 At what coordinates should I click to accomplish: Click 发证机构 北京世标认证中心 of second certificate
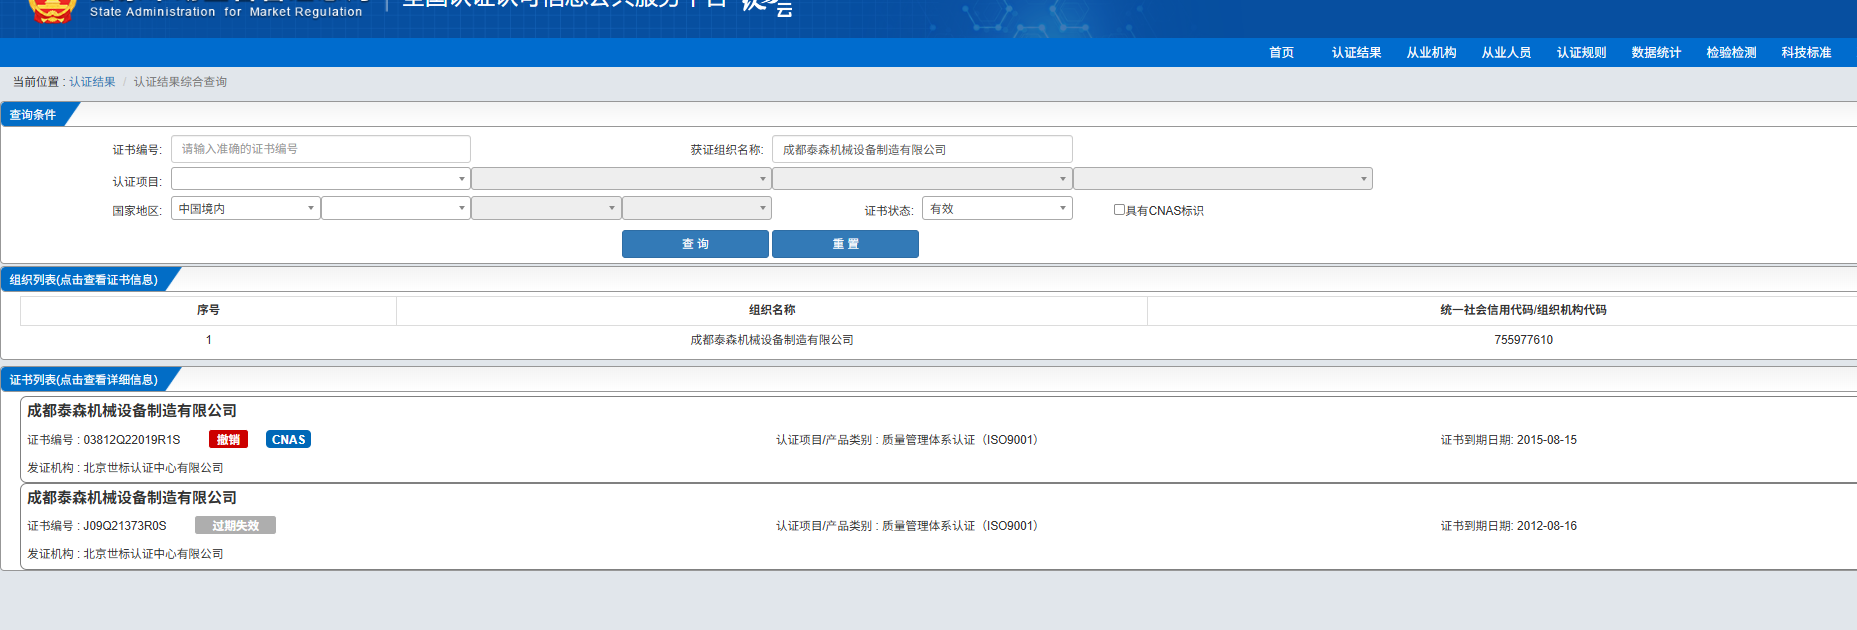pos(125,554)
